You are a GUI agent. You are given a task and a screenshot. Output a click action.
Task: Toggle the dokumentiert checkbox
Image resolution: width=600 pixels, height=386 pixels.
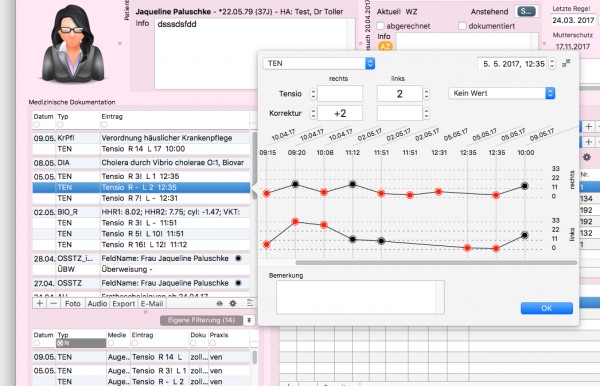pos(462,26)
